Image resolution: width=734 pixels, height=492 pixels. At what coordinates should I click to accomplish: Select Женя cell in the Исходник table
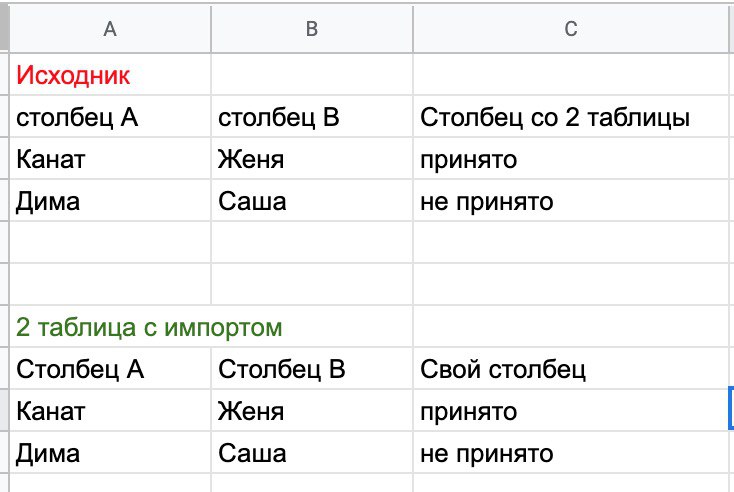pos(251,160)
